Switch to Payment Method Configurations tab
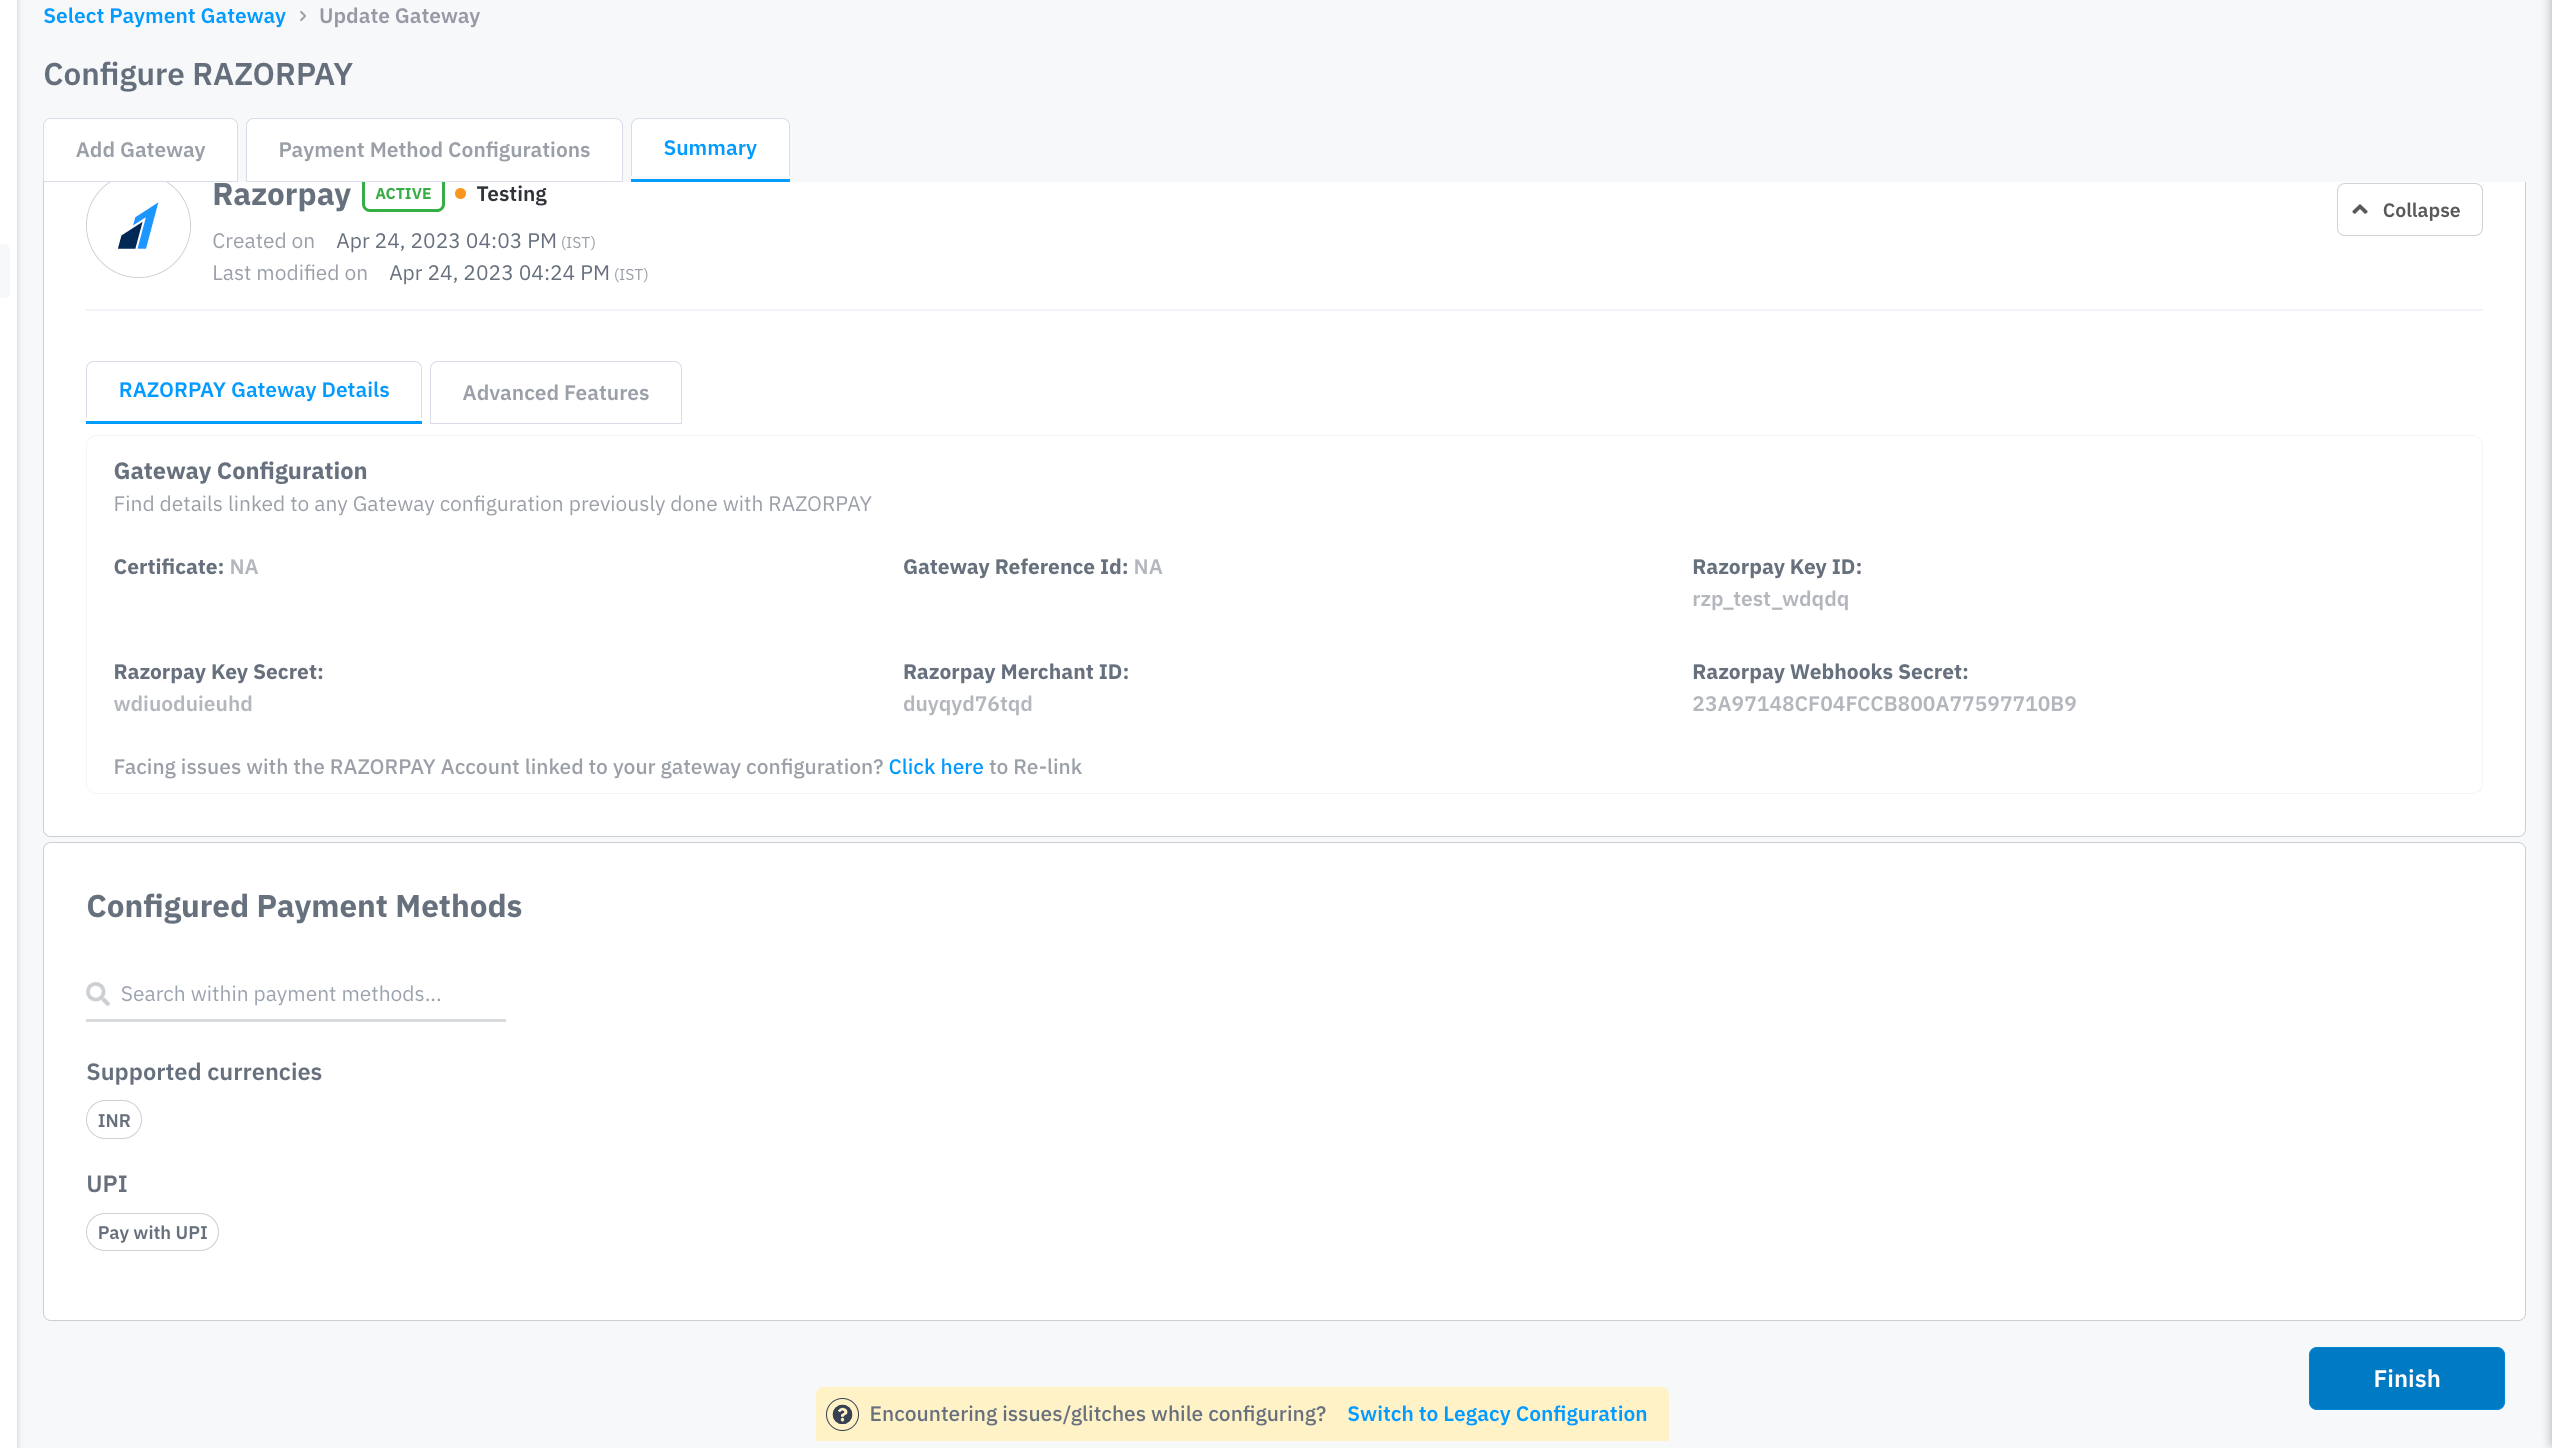The width and height of the screenshot is (2552, 1448). click(434, 150)
